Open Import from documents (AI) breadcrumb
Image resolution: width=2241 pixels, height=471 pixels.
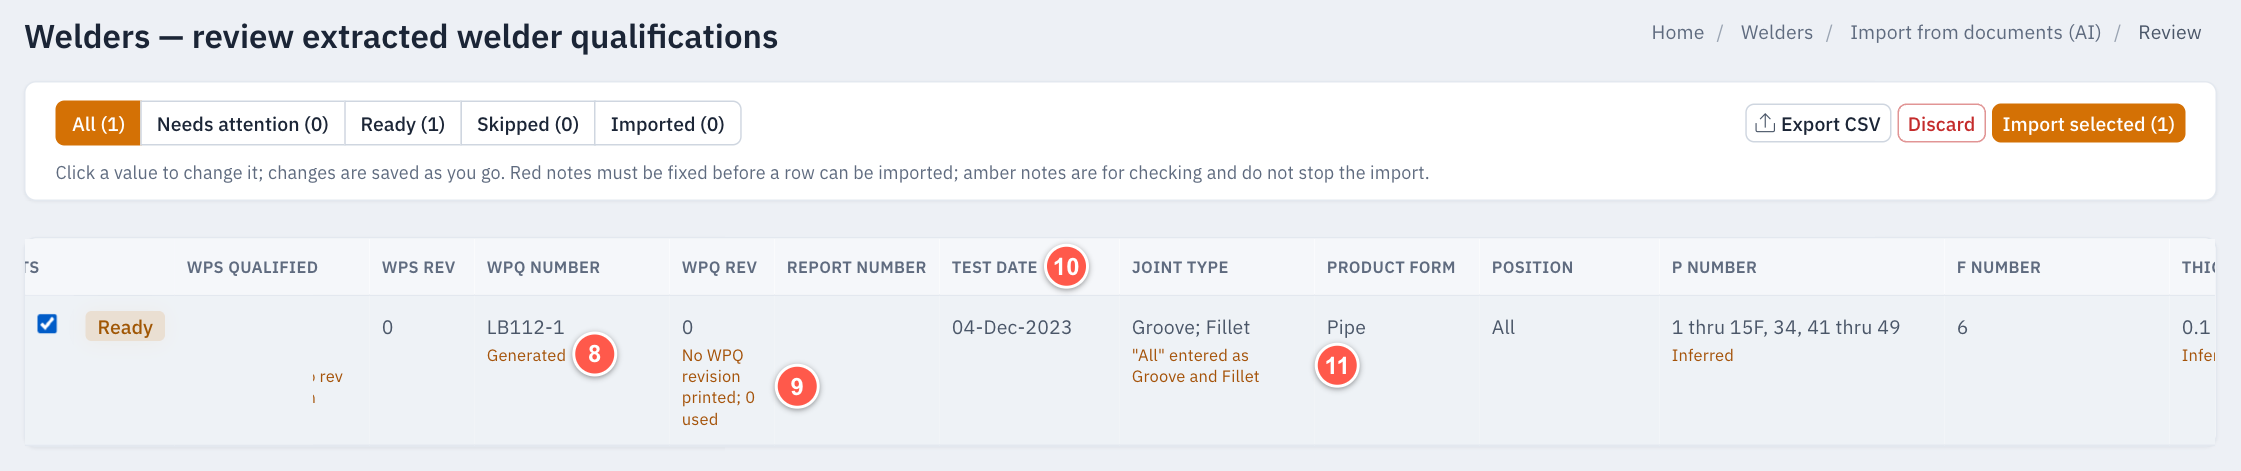click(1976, 32)
